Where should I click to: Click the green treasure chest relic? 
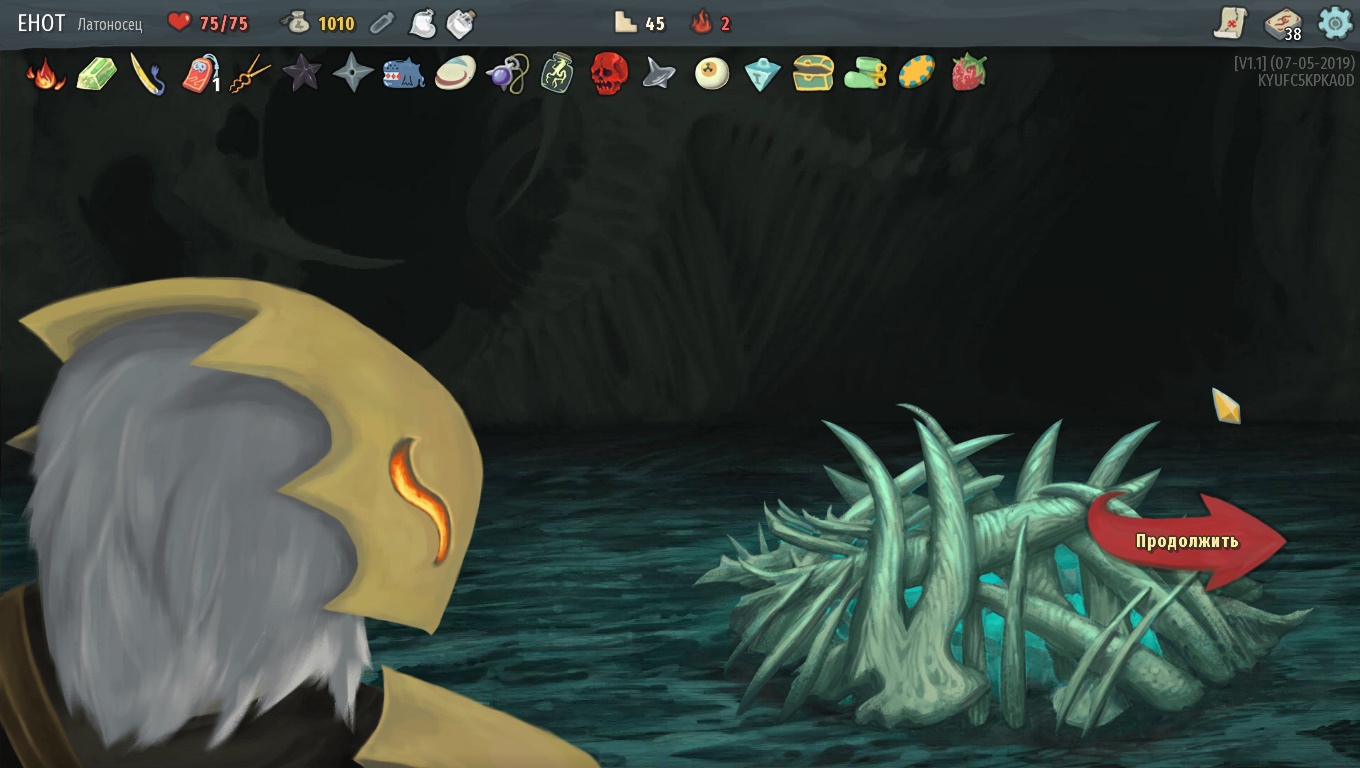pos(814,73)
